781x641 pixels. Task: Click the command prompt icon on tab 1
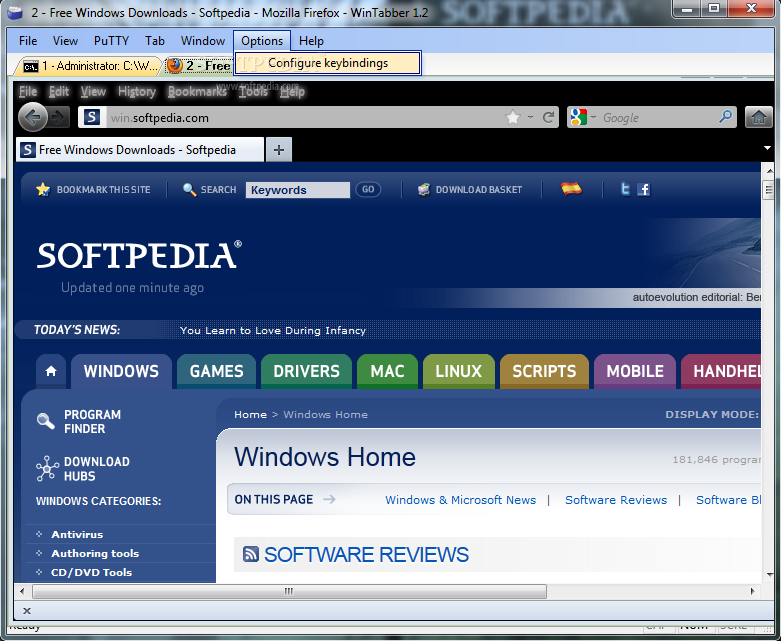(31, 66)
